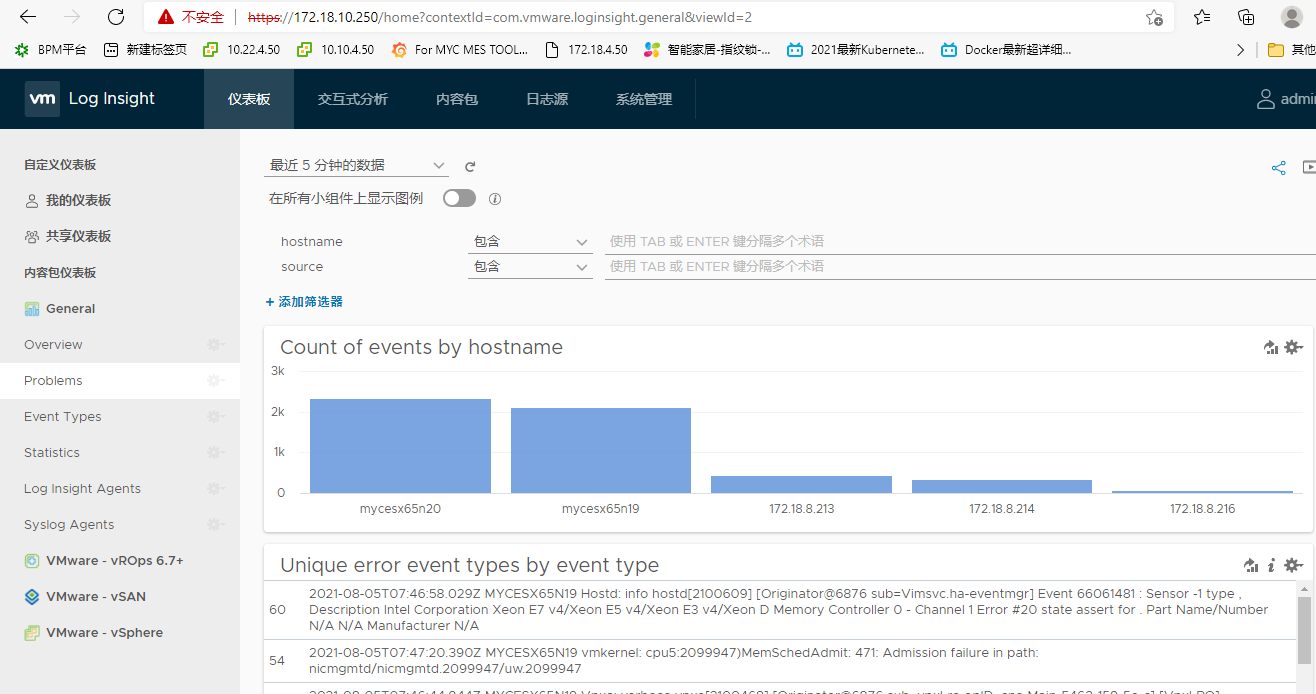
Task: Configure Unique error event types widget via gear
Action: [x=1293, y=565]
